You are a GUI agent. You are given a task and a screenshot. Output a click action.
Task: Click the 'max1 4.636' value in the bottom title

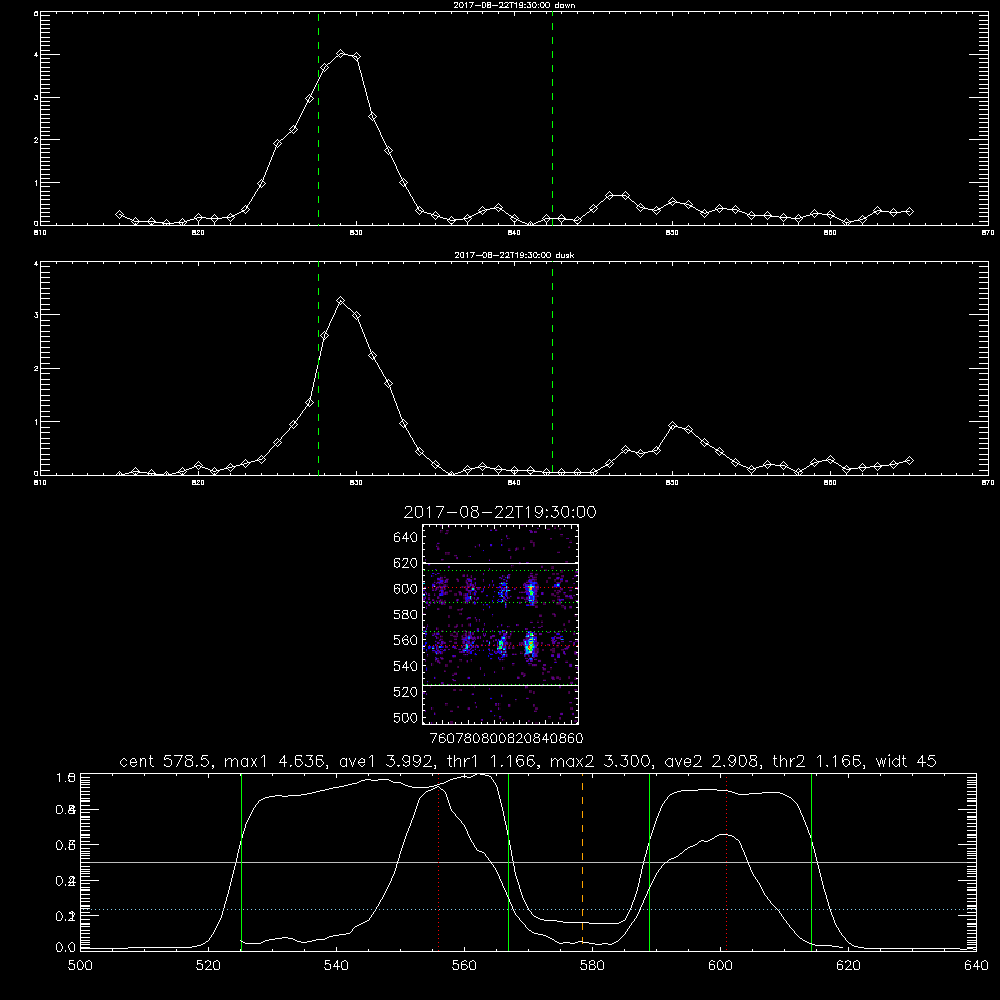pos(276,761)
